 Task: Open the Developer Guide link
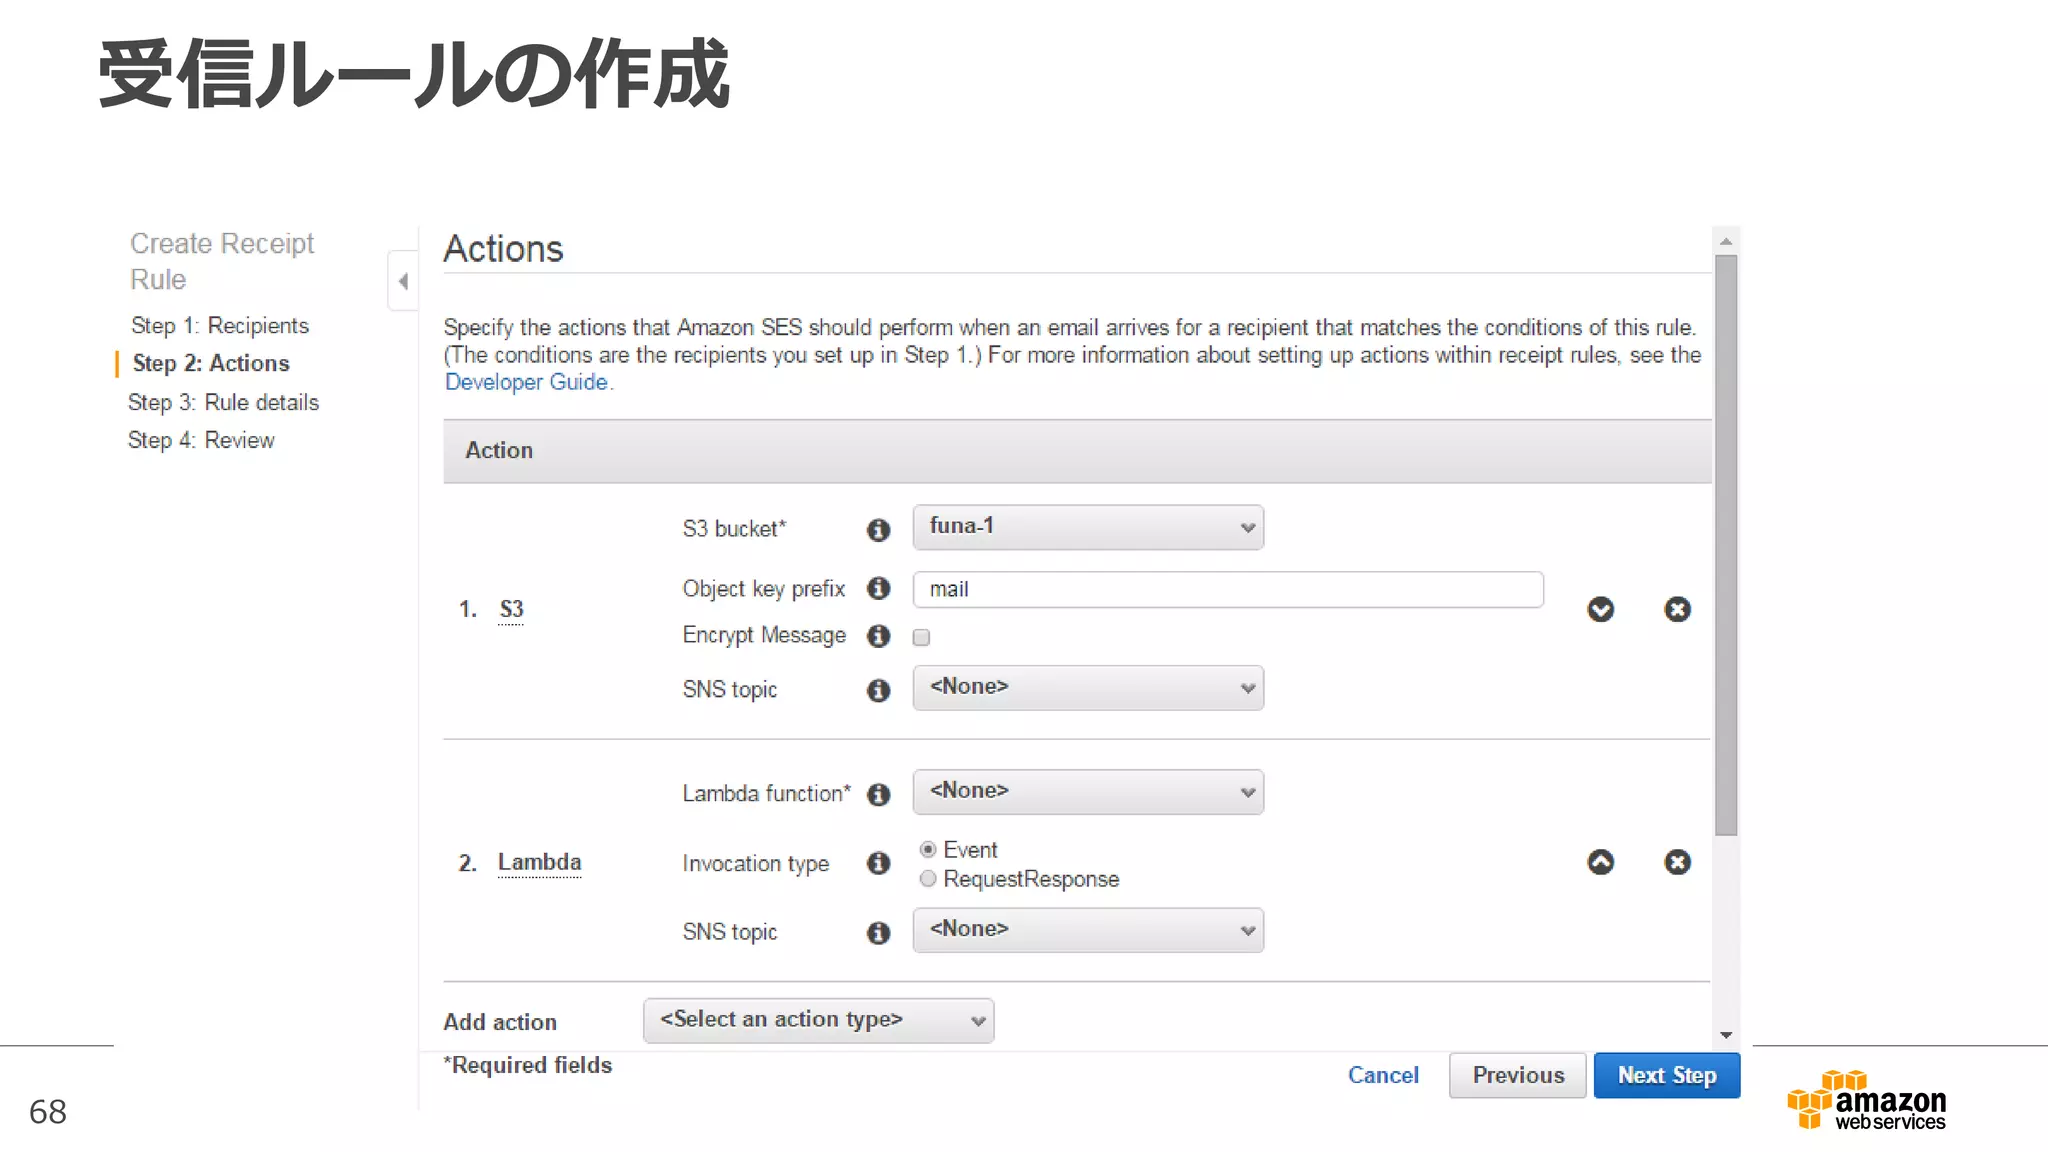526,382
